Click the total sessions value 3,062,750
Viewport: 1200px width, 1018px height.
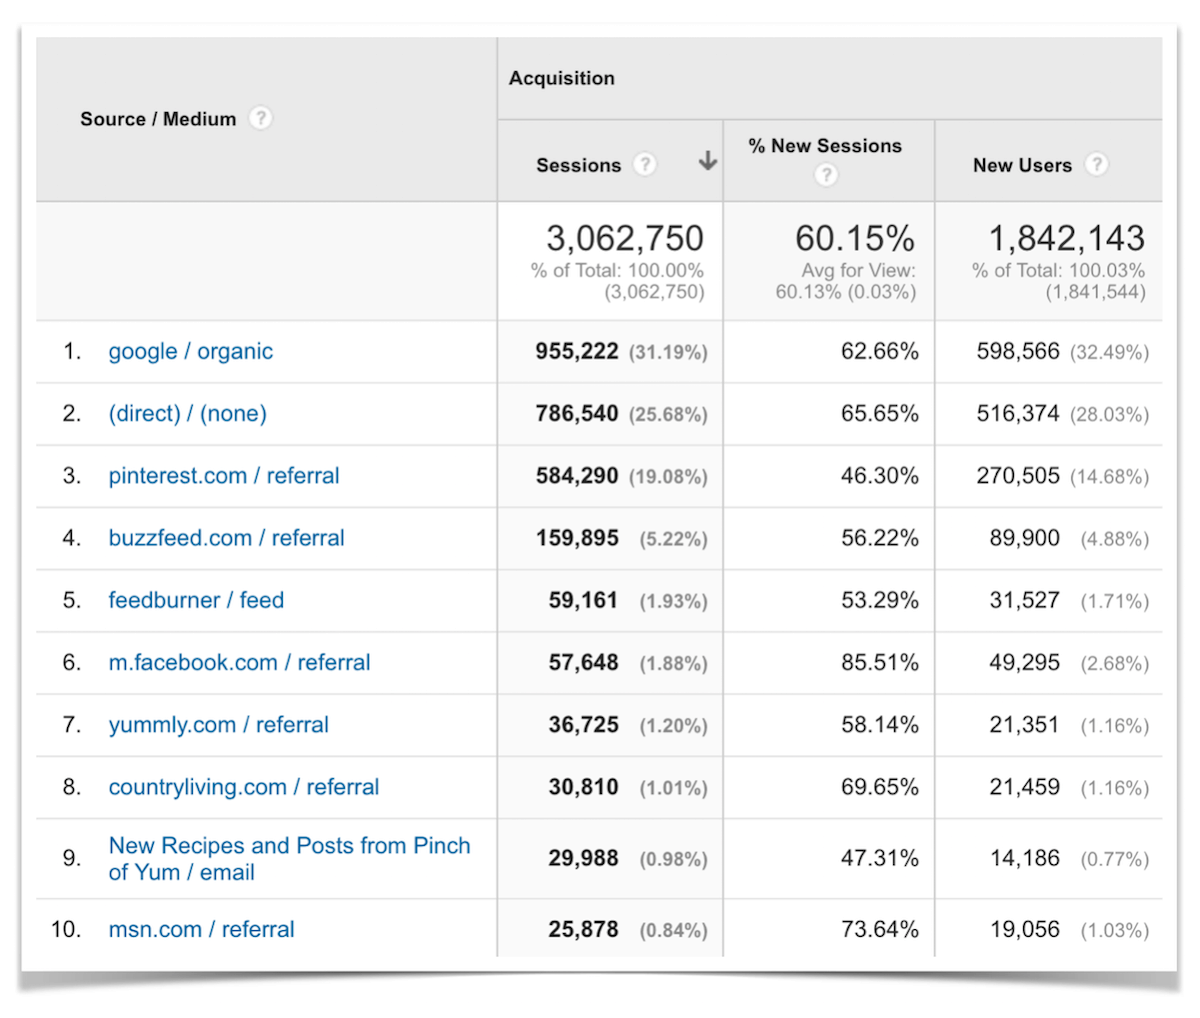pyautogui.click(x=625, y=238)
